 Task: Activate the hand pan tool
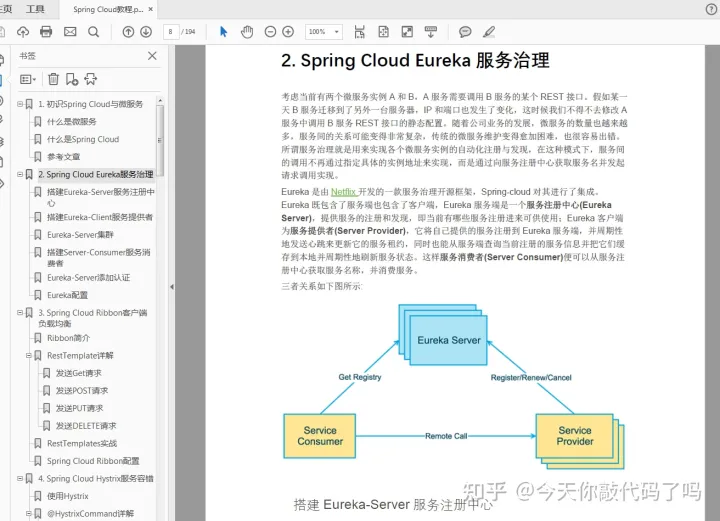(x=247, y=32)
